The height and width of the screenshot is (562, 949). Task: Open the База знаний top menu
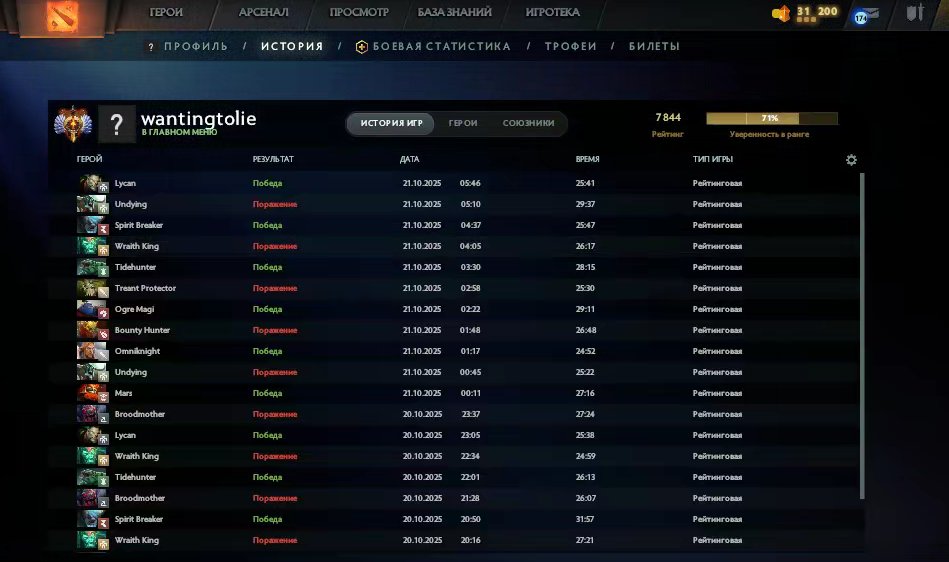tap(456, 13)
